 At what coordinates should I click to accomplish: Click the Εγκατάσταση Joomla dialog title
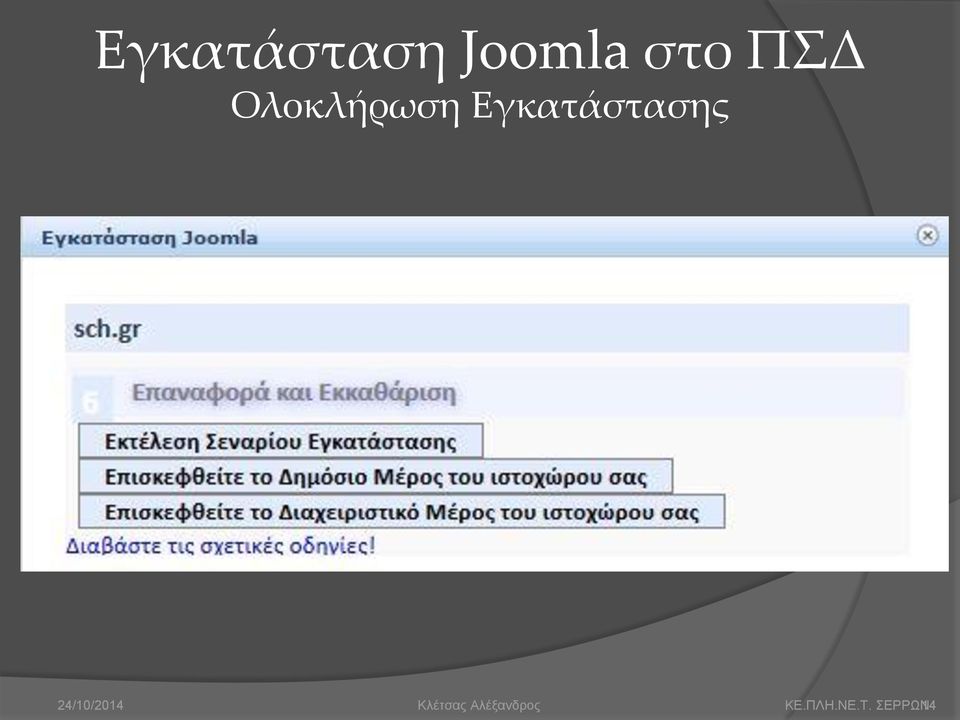[149, 238]
